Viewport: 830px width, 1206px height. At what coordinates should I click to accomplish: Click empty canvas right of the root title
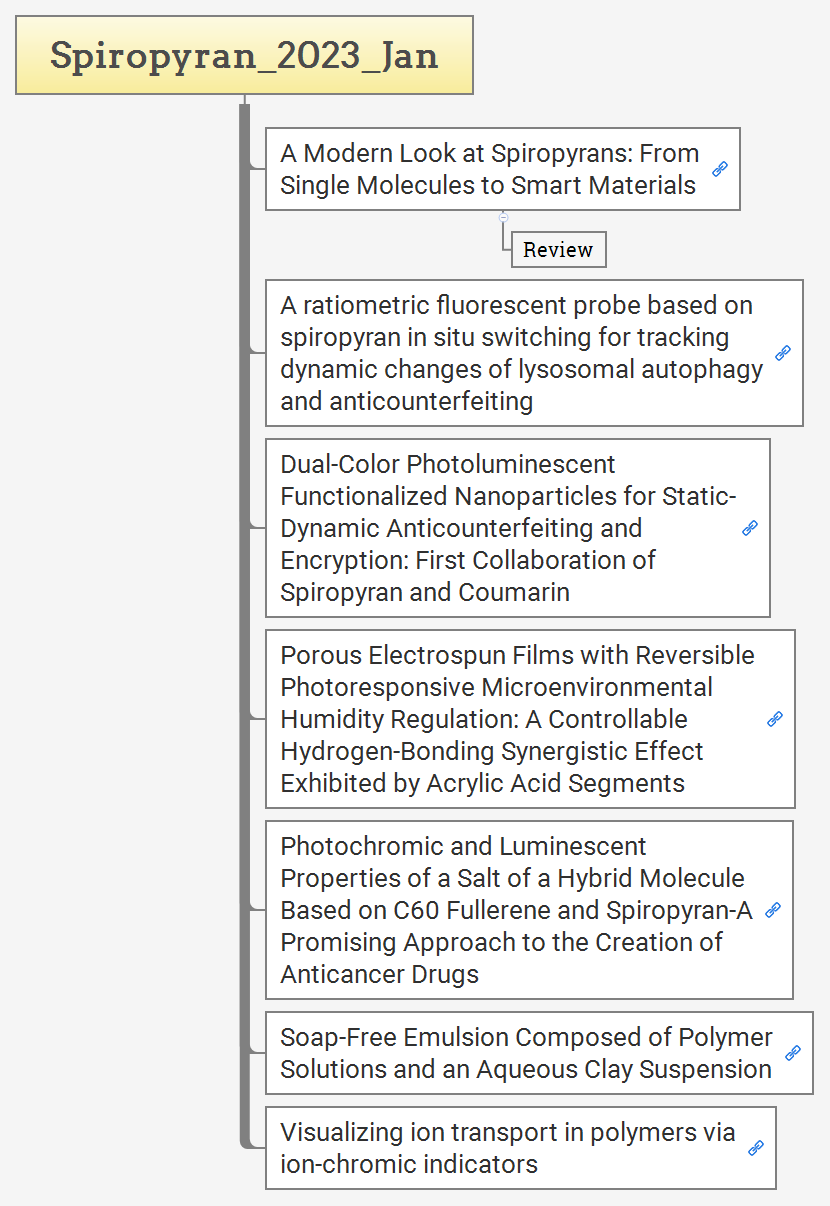(x=650, y=56)
